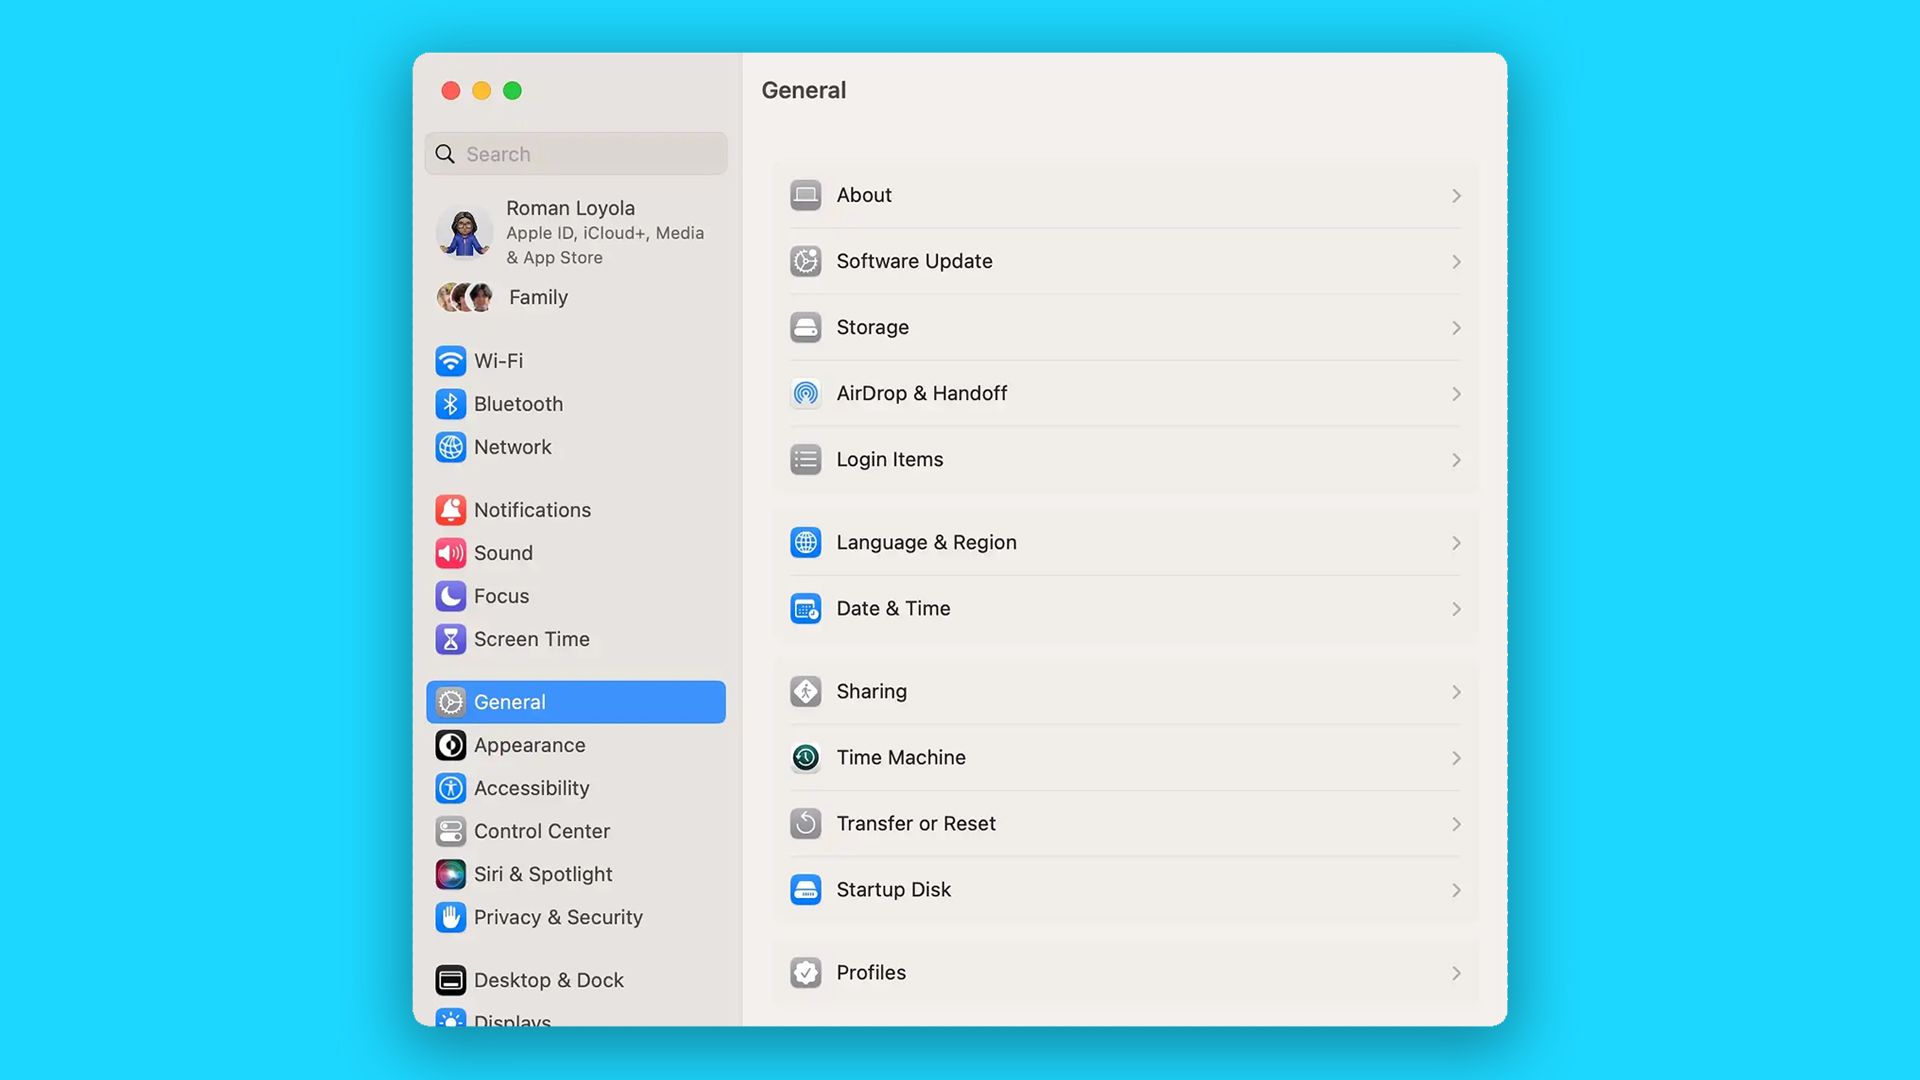
Task: Expand the About row chevron
Action: (1456, 196)
